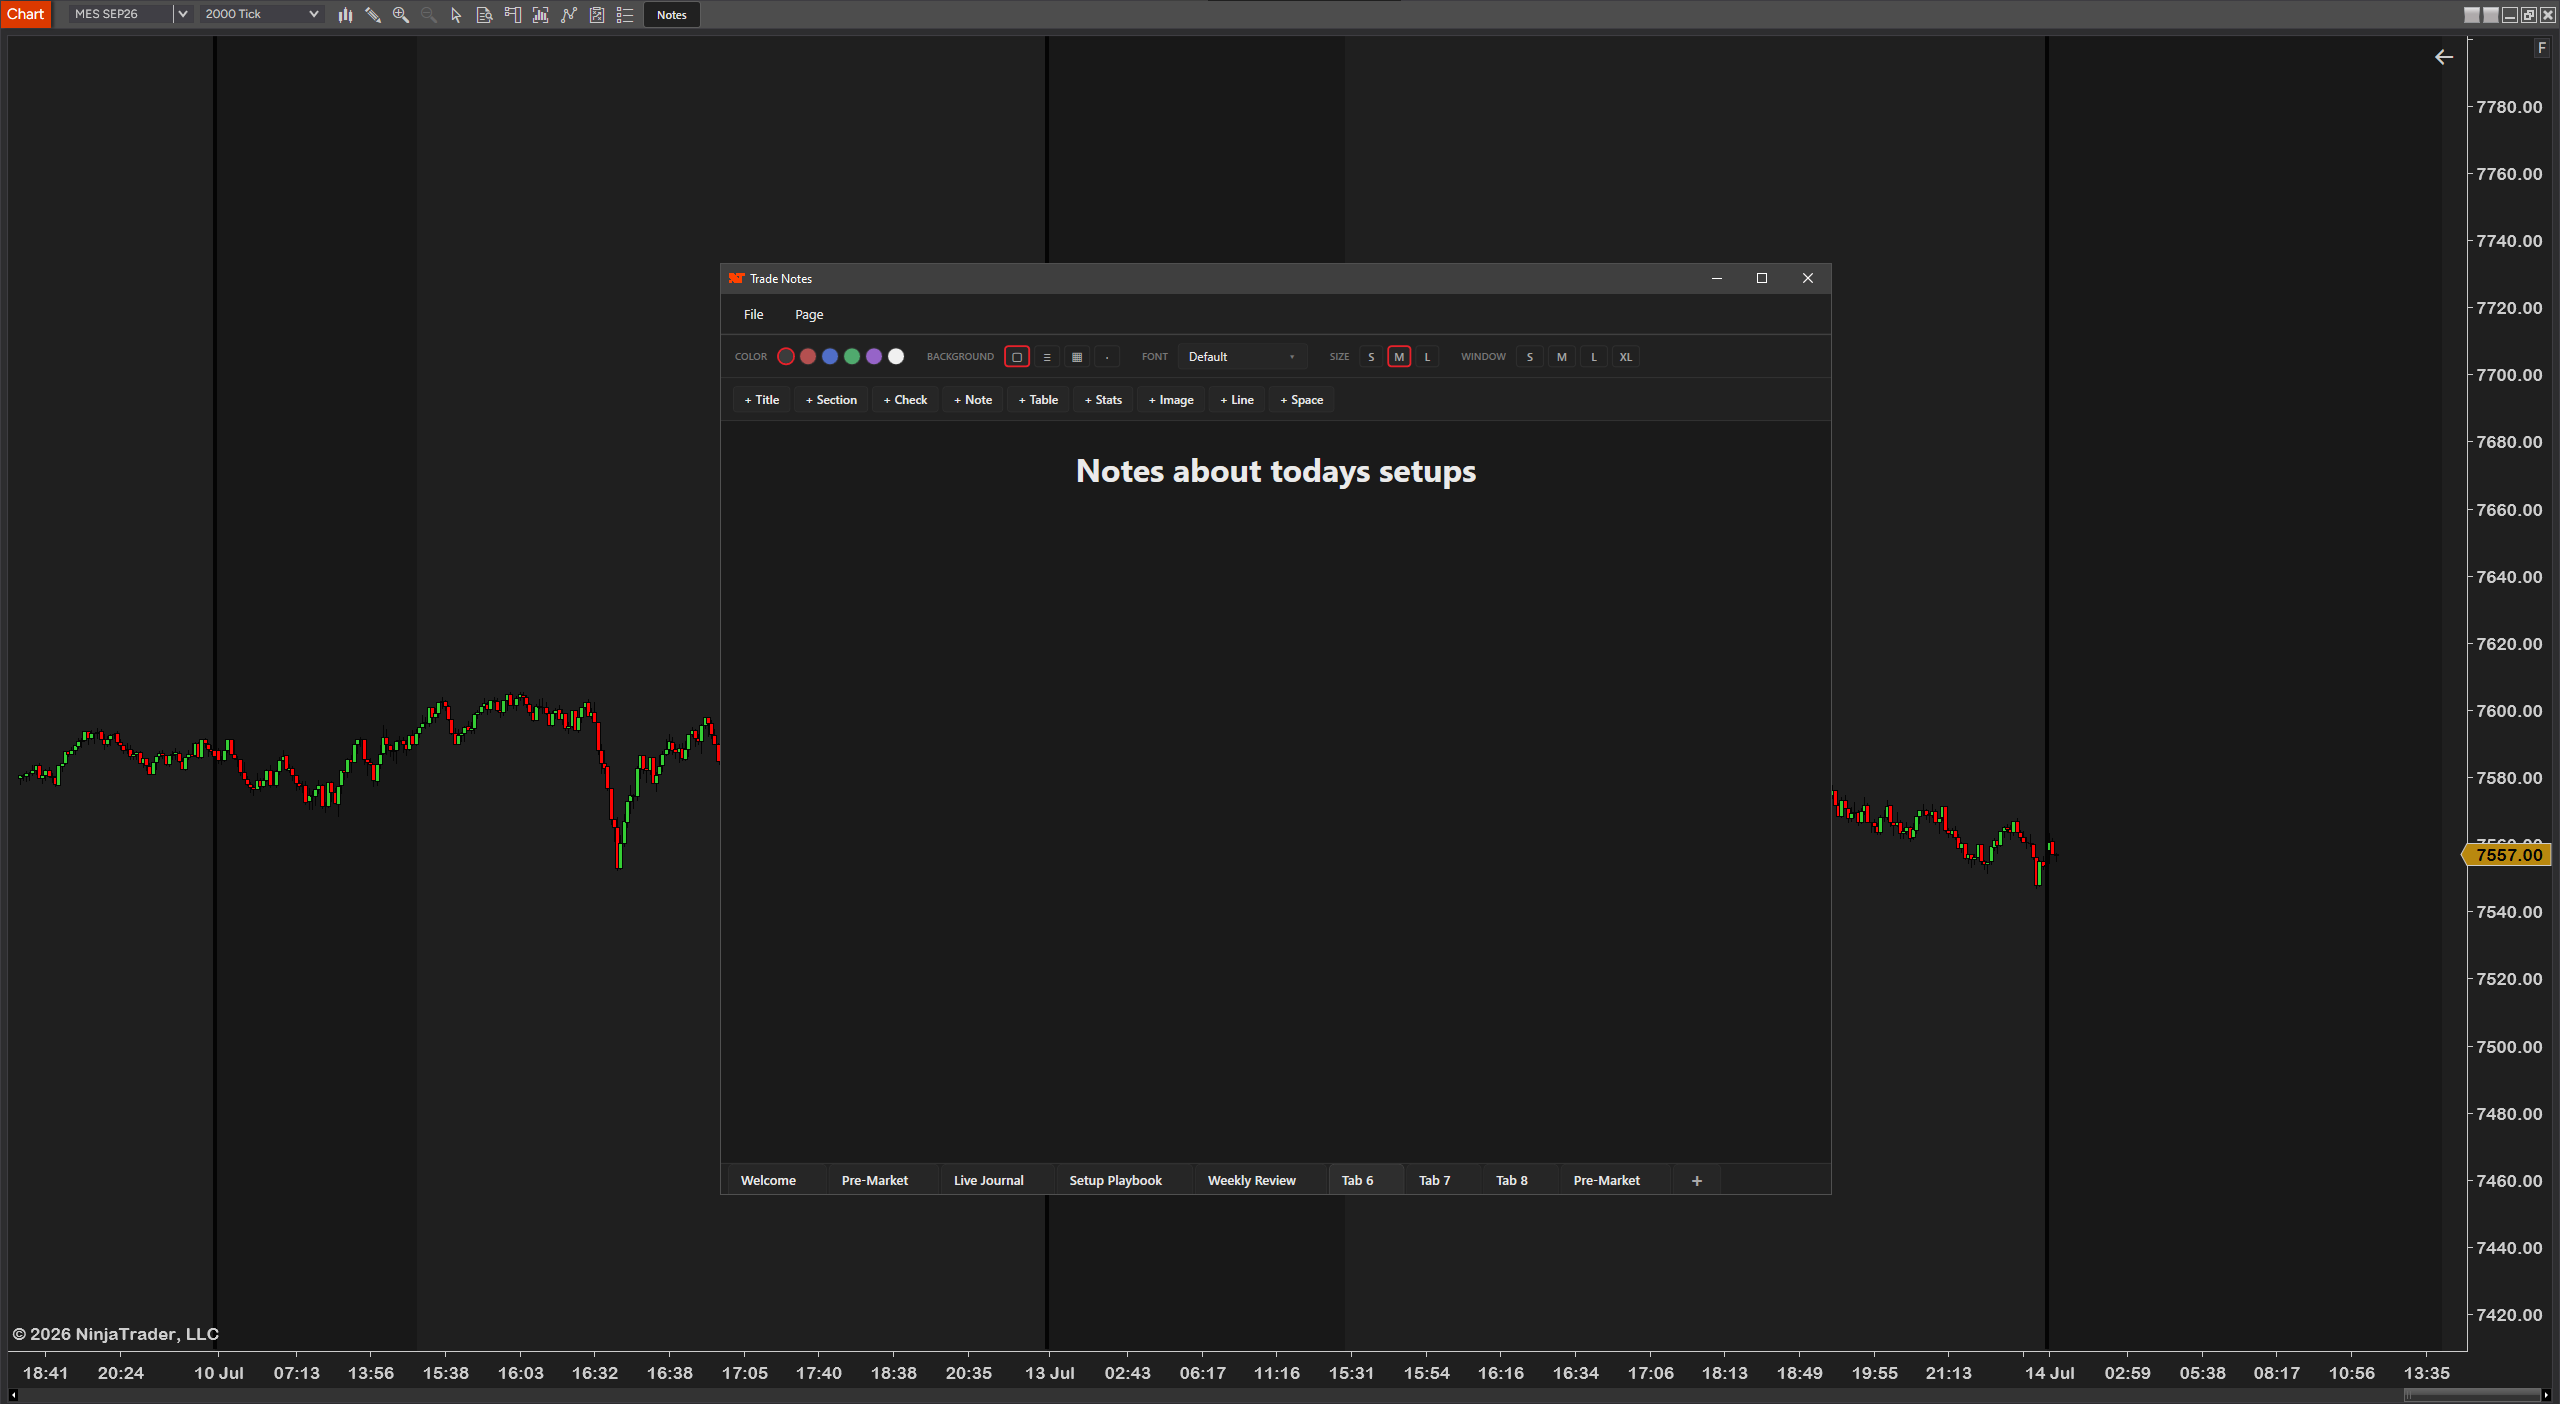
Task: Insert a divider with + Line
Action: 1237,400
